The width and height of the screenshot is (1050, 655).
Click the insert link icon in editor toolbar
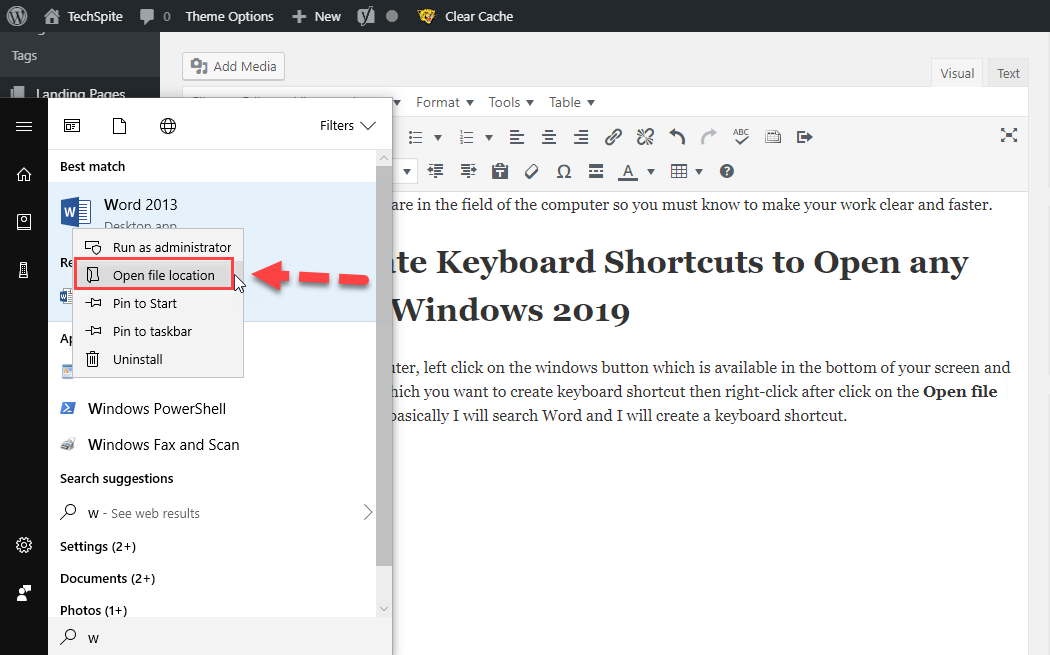click(614, 137)
